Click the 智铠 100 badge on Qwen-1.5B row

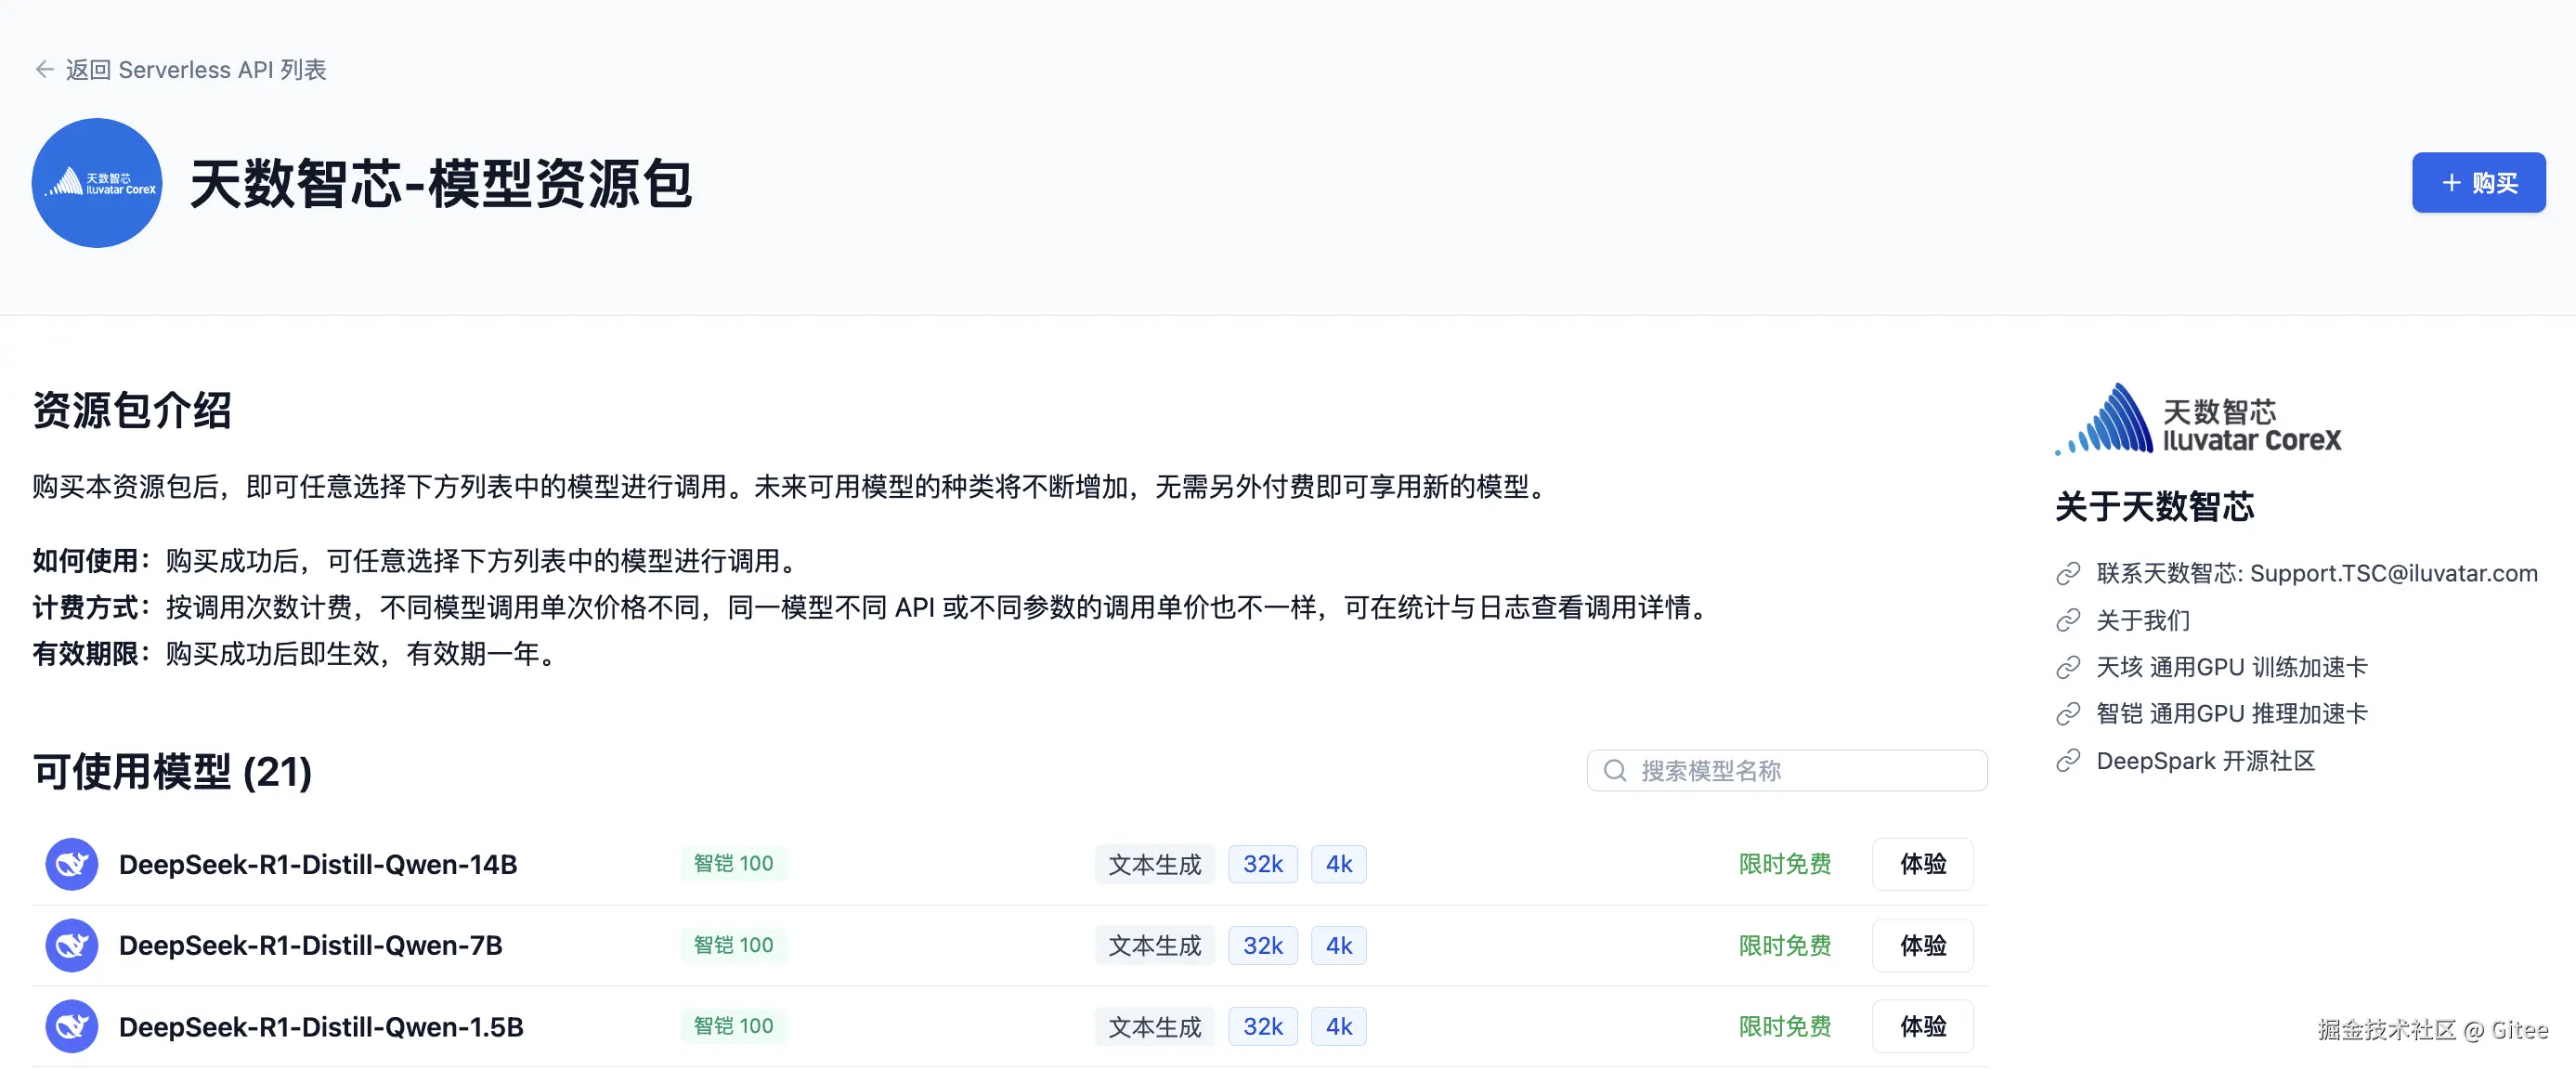tap(733, 1026)
